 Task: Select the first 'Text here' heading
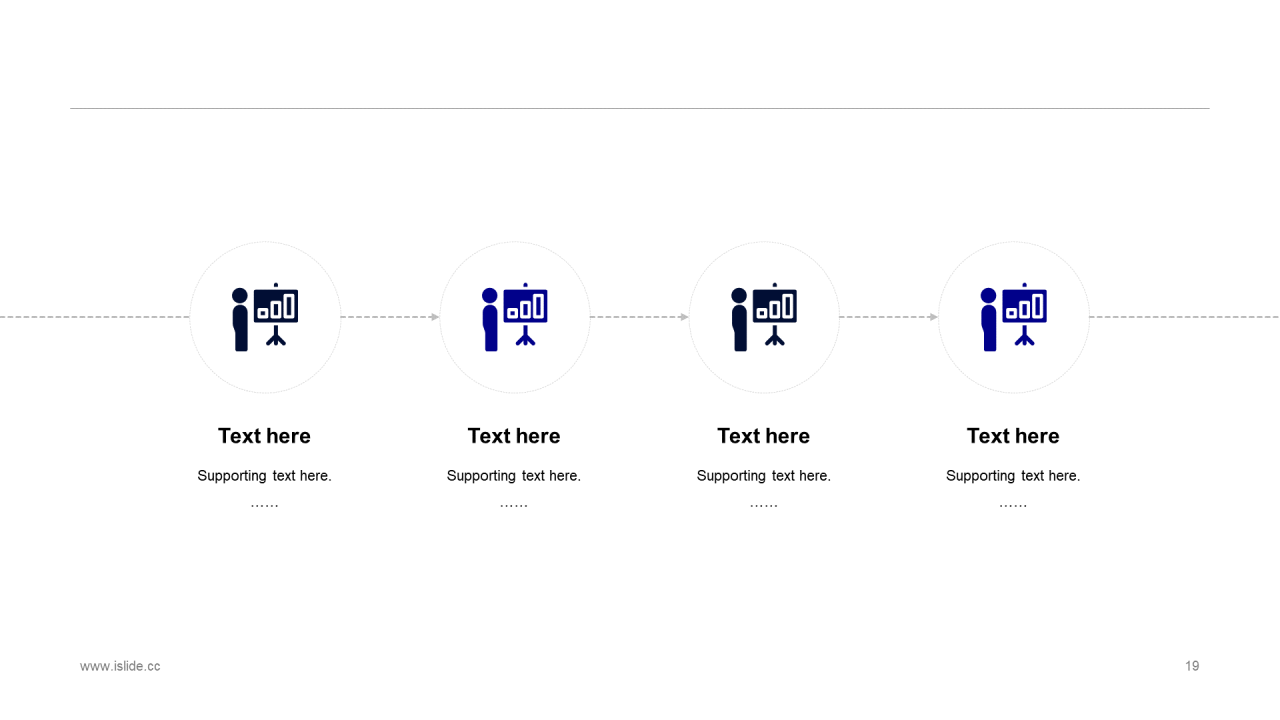[264, 436]
